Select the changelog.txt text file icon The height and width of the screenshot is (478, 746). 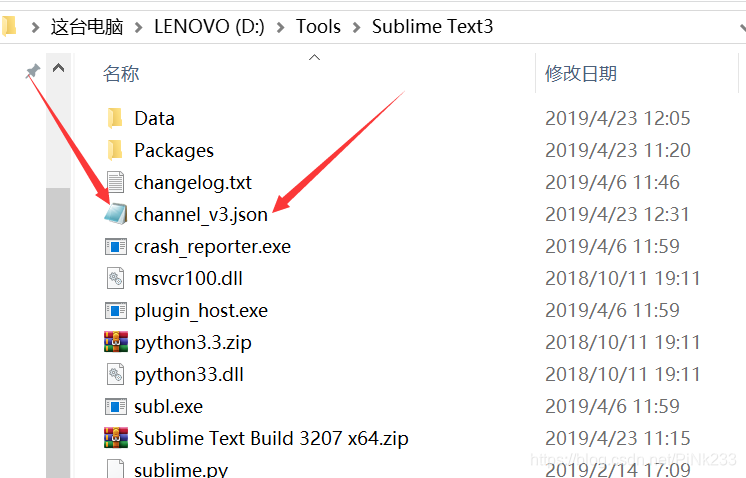(116, 182)
